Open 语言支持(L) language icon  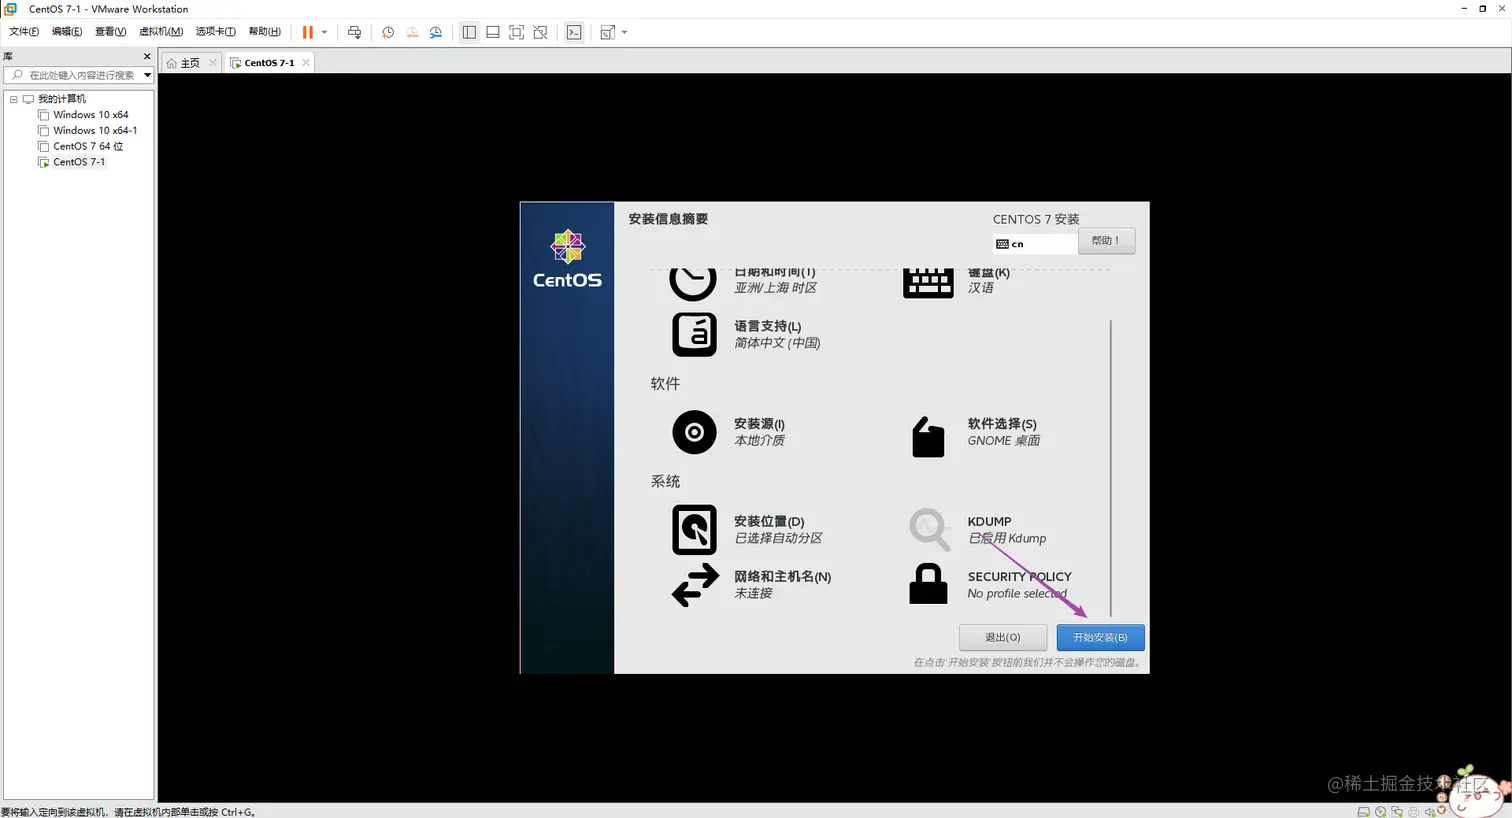[694, 334]
